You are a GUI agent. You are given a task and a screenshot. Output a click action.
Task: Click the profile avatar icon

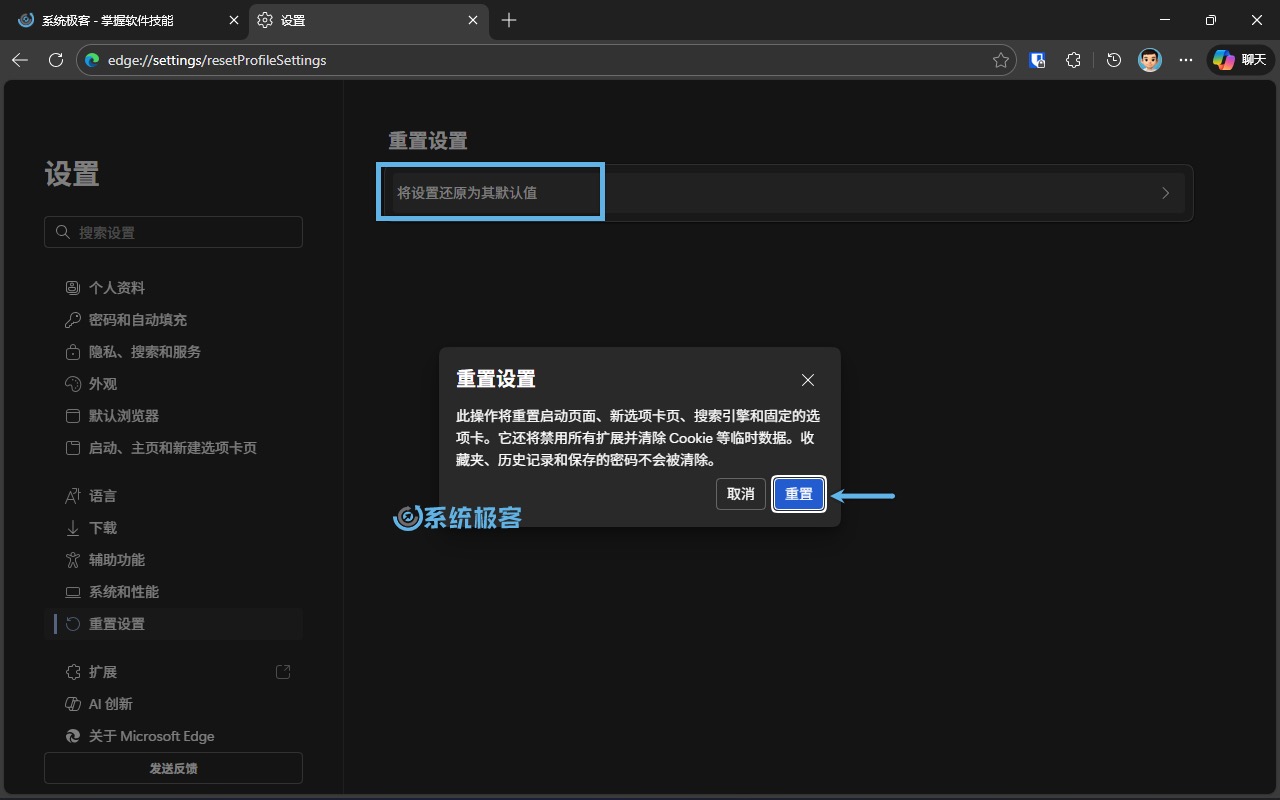pyautogui.click(x=1149, y=59)
